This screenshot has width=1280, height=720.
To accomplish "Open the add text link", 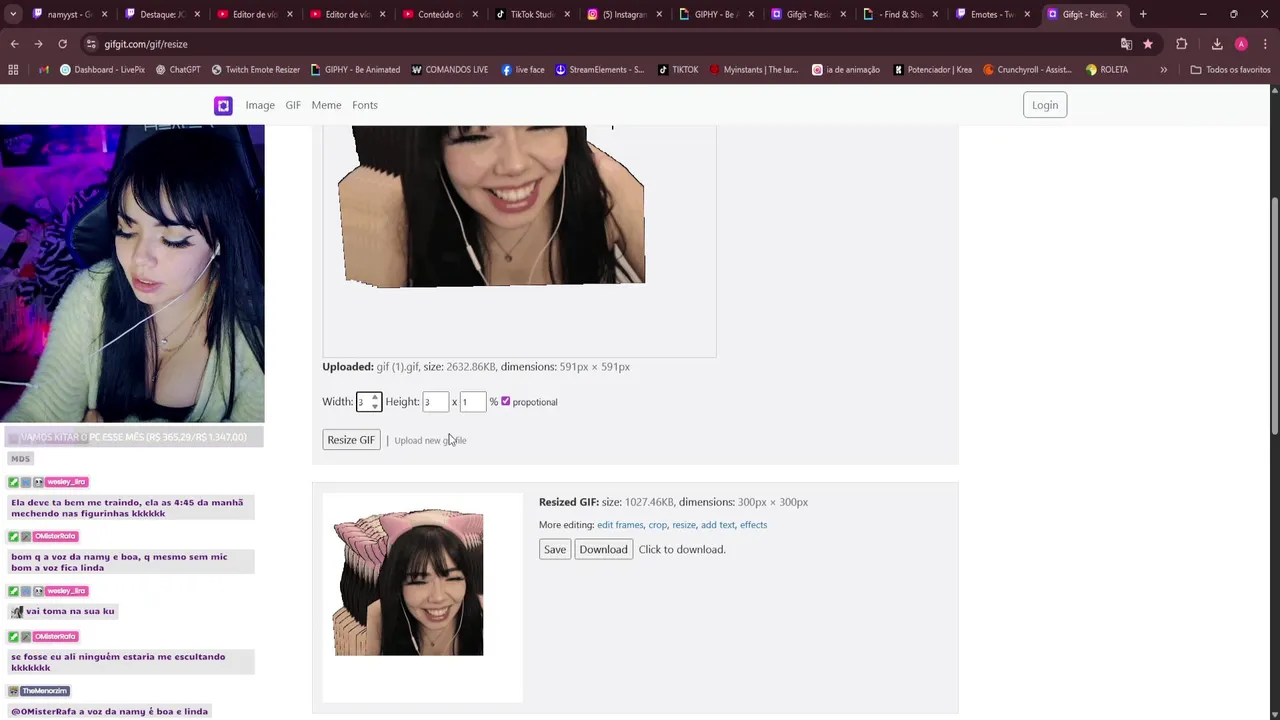I will (x=718, y=525).
